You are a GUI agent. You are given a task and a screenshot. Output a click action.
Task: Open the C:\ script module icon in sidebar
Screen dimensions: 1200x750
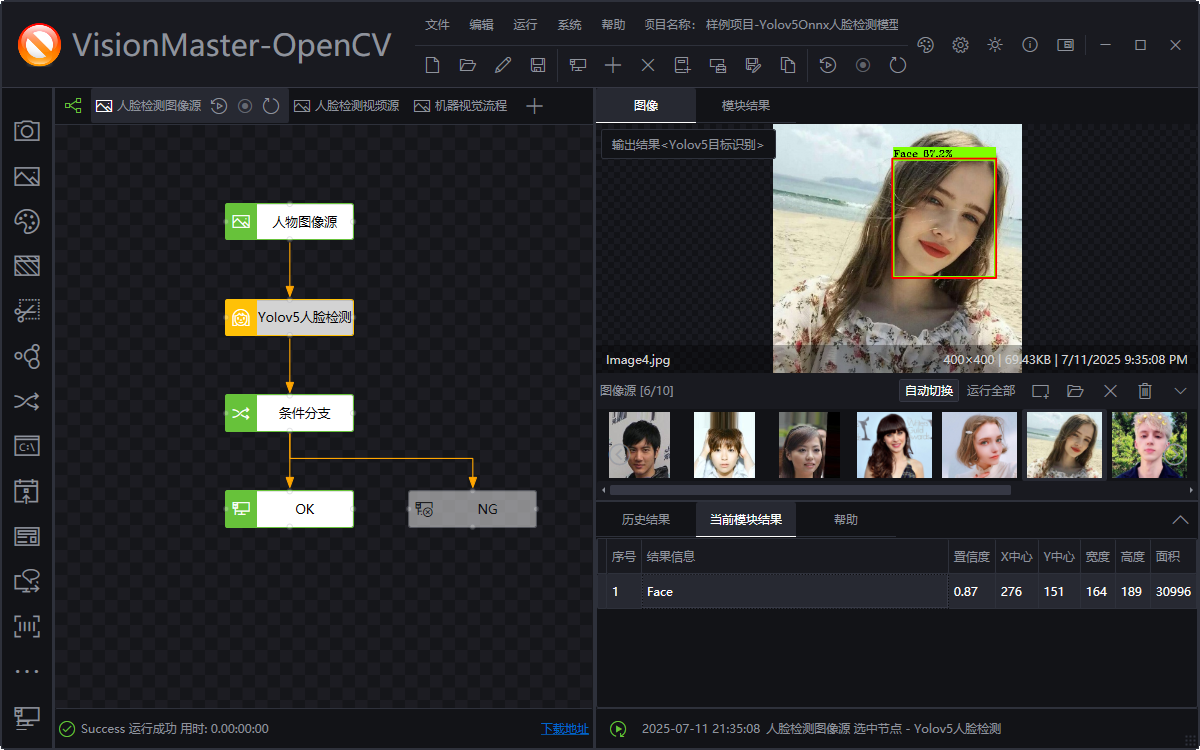(27, 445)
